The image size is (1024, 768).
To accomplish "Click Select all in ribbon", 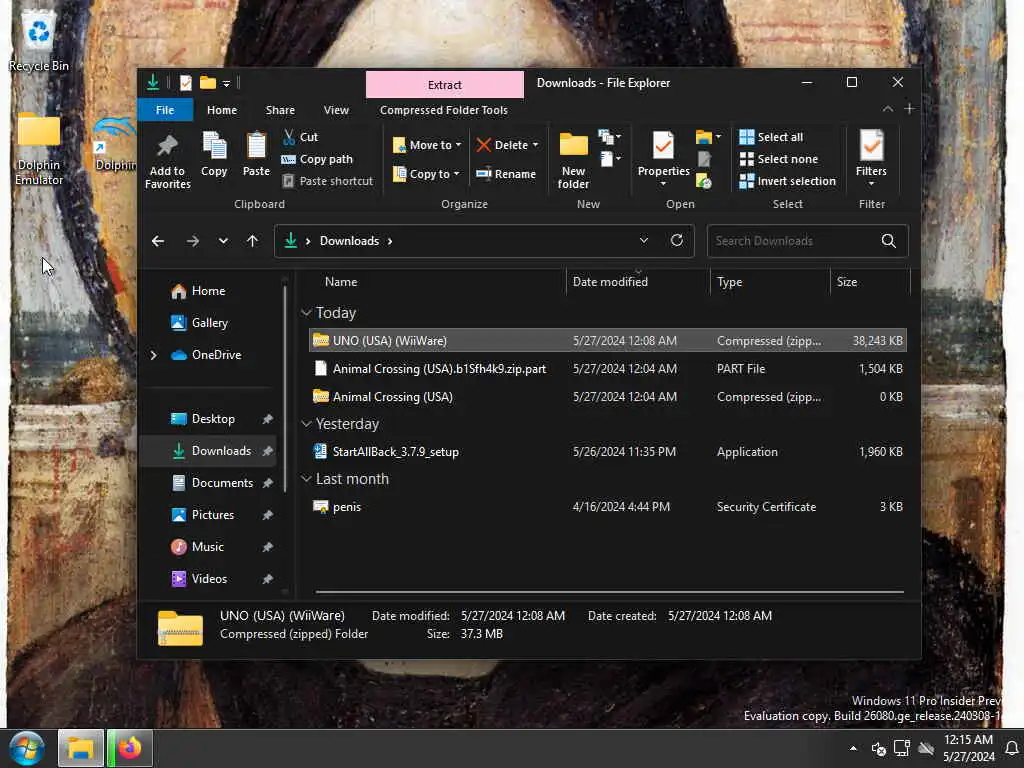I will pos(771,137).
